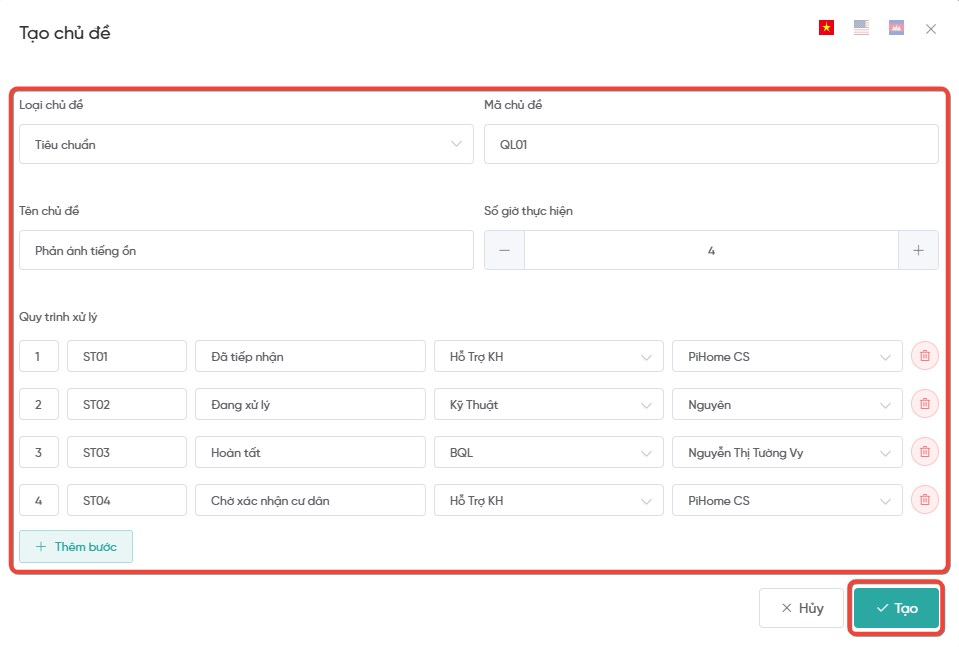Increase Số giờ thực hiện with plus
Image resolution: width=959 pixels, height=647 pixels.
pyautogui.click(x=918, y=250)
